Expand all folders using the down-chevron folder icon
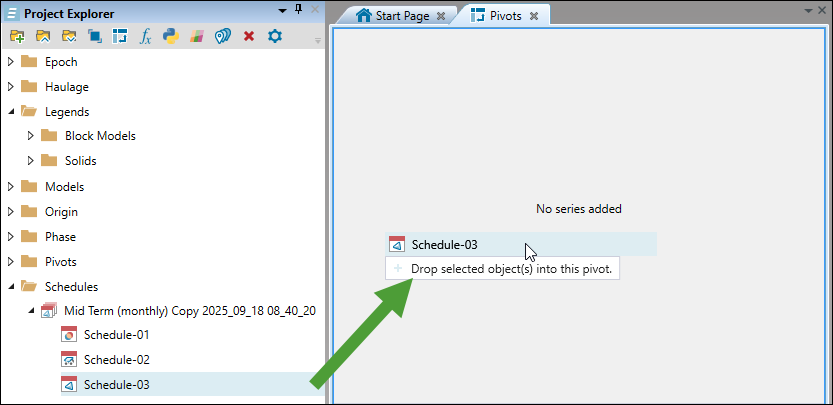833x405 pixels. click(x=69, y=37)
